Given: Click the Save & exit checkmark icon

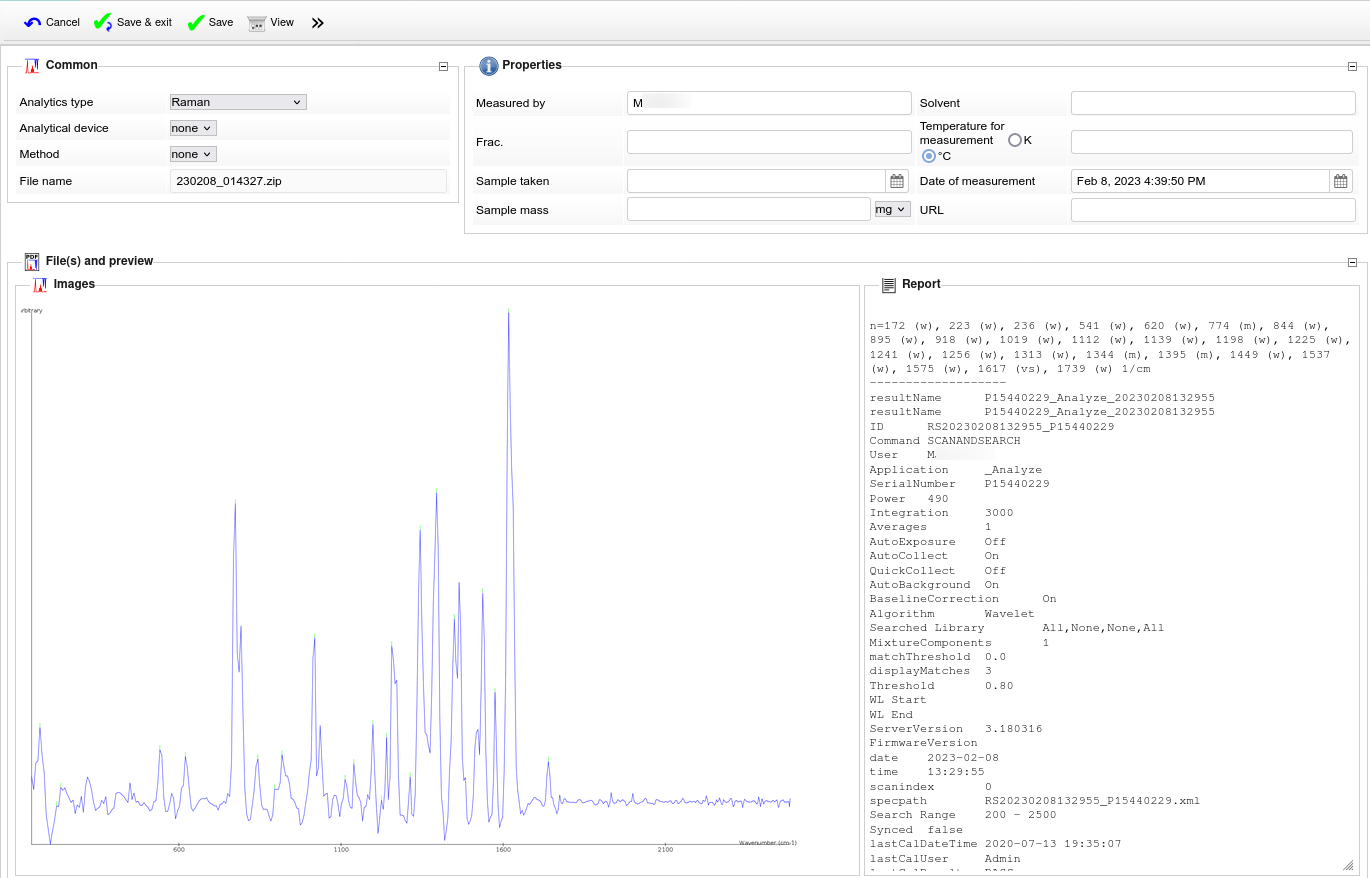Looking at the screenshot, I should point(102,22).
